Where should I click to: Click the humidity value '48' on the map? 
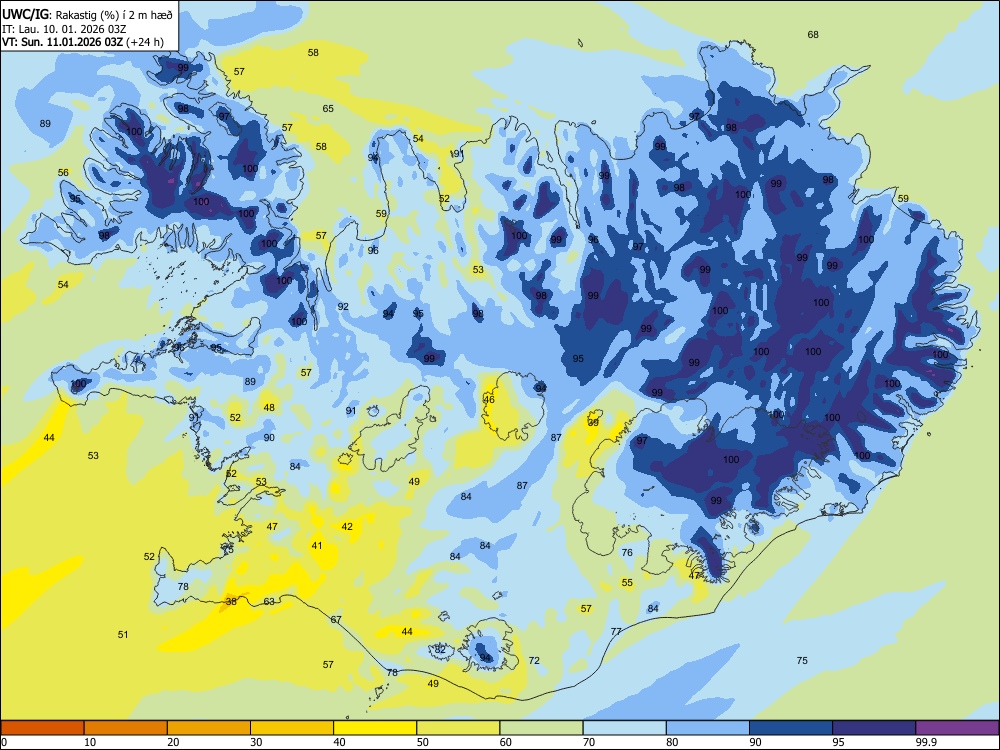[x=269, y=408]
